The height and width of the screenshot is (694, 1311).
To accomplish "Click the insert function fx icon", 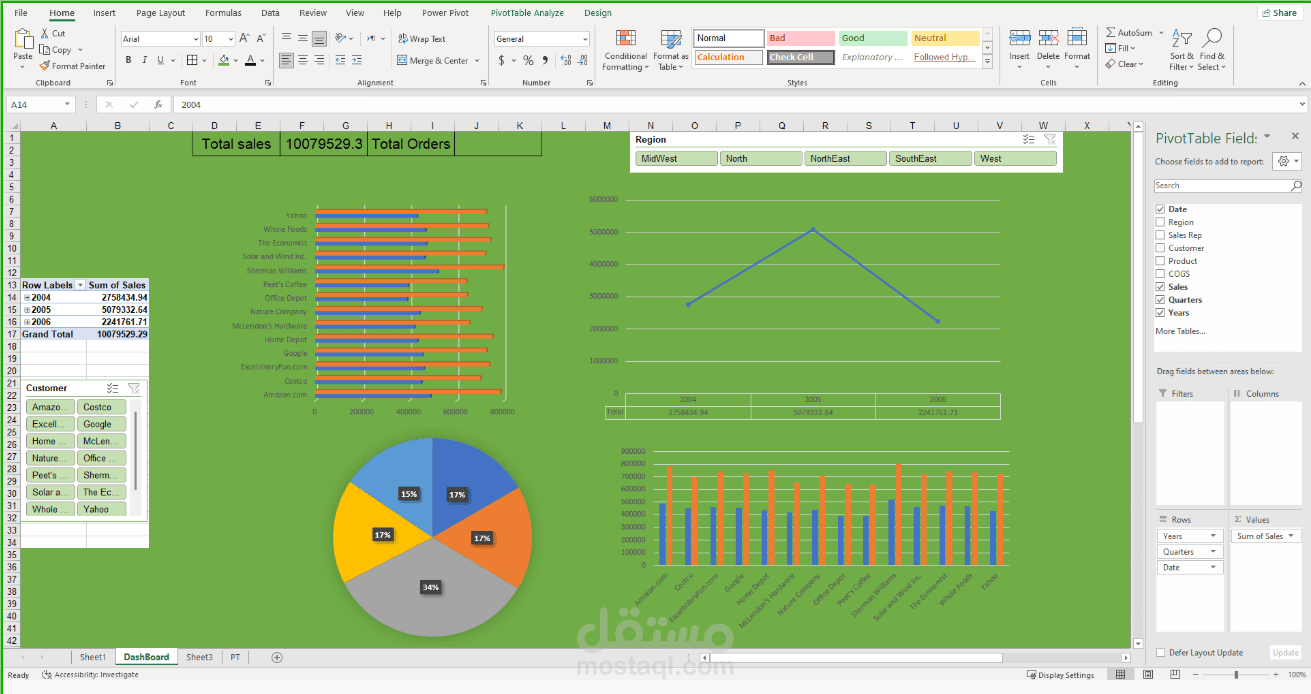I will pos(158,104).
